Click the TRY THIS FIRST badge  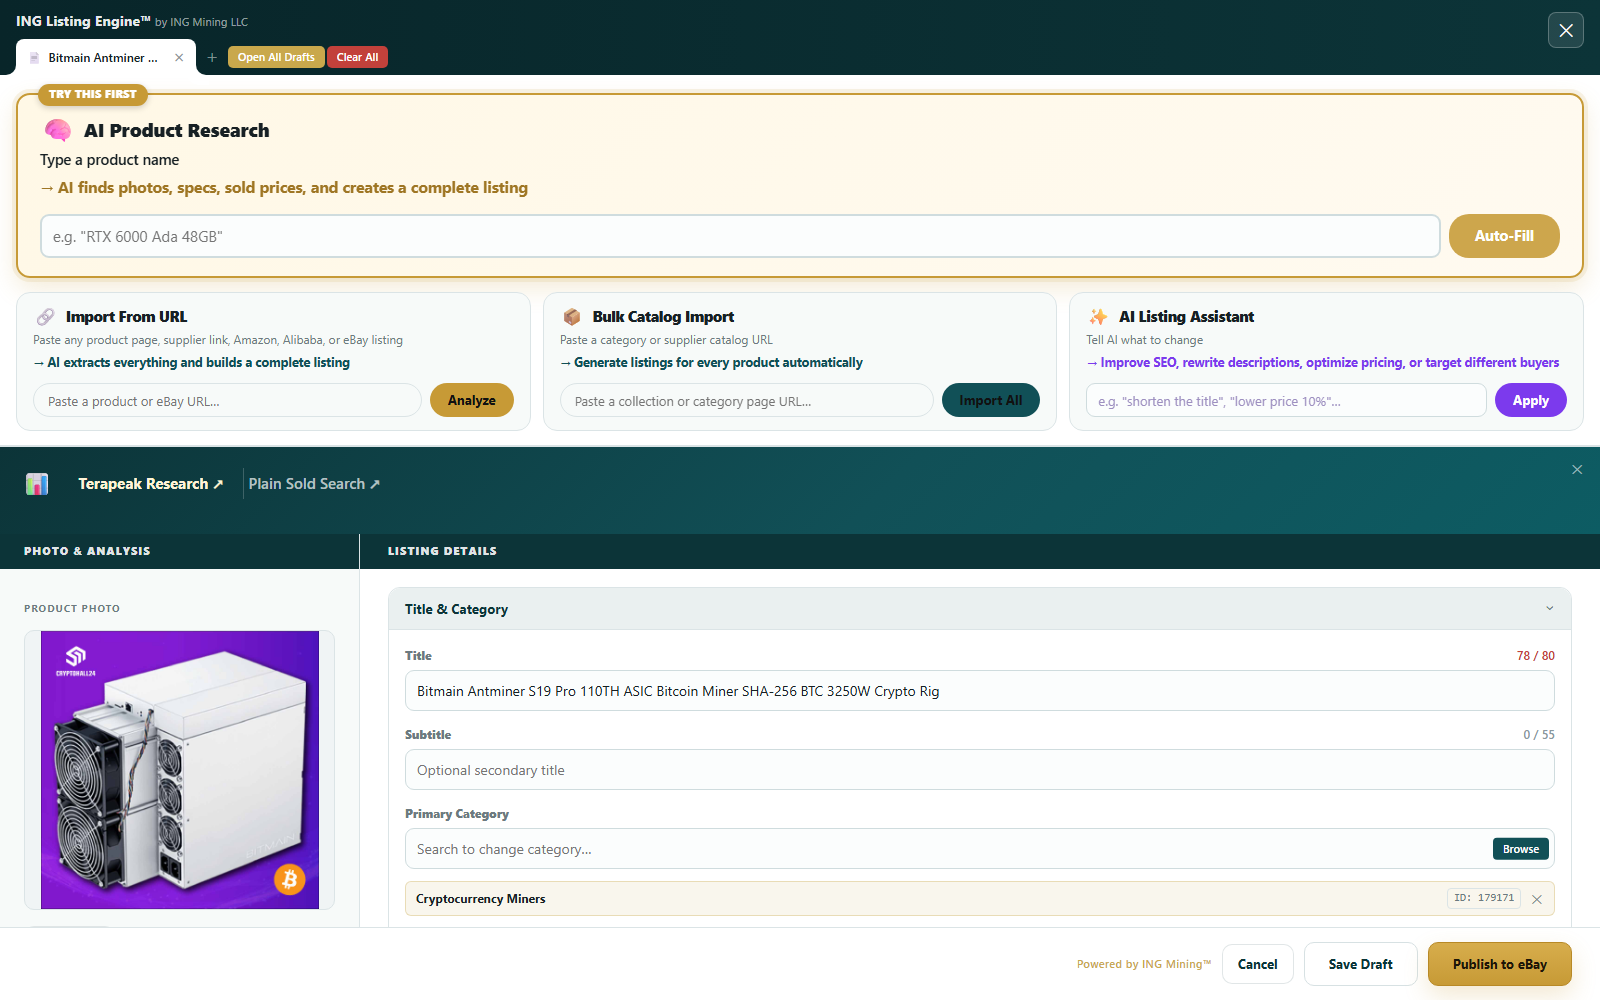point(93,94)
